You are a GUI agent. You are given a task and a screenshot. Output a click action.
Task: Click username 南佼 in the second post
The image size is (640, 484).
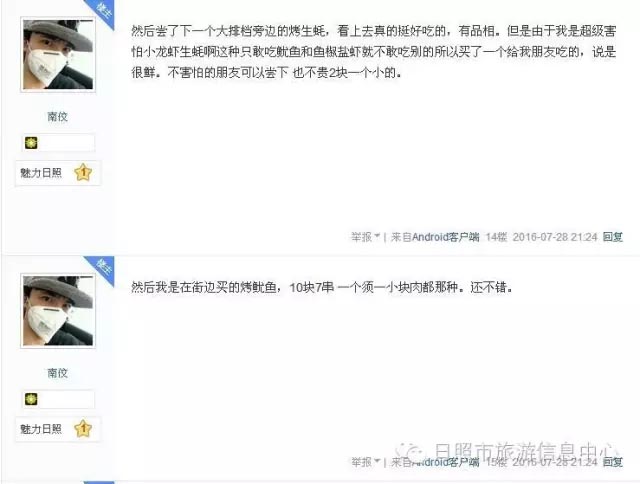tap(58, 373)
